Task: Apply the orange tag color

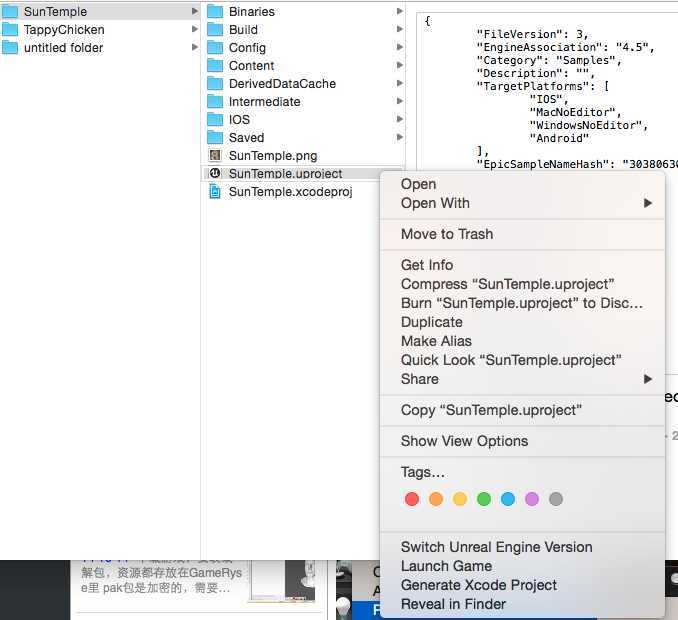Action: point(436,499)
